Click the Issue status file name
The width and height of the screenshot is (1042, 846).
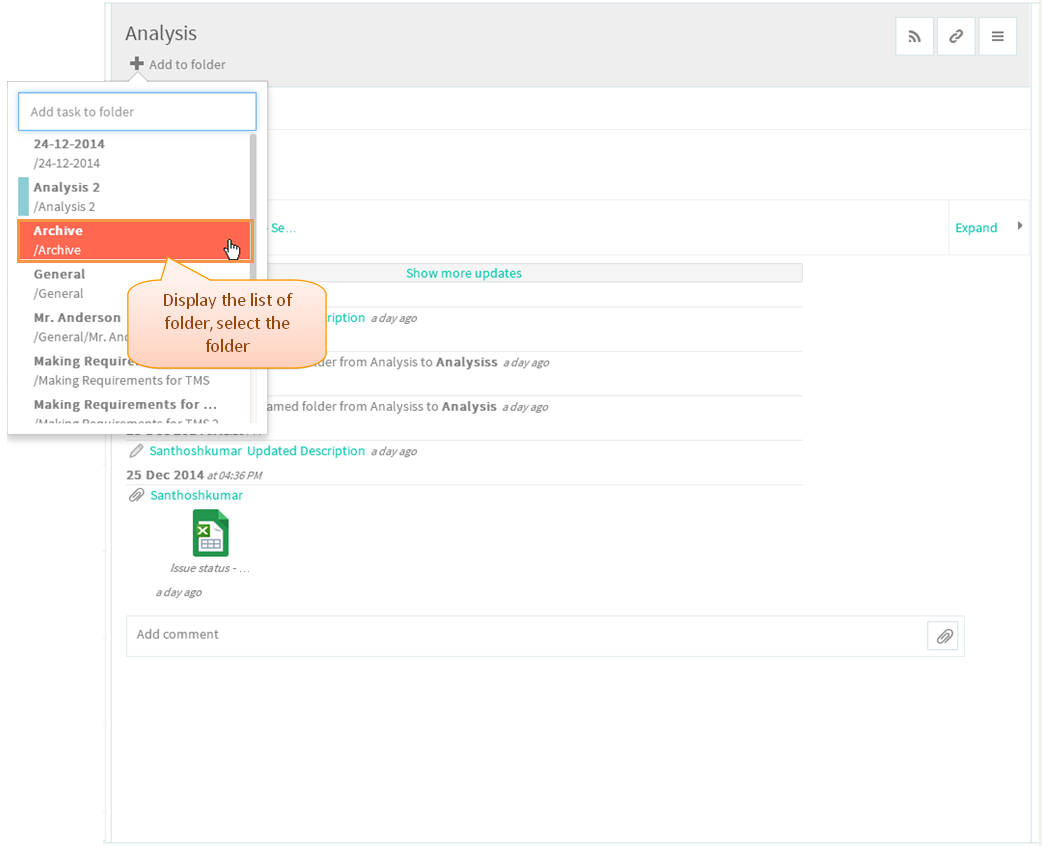click(210, 568)
